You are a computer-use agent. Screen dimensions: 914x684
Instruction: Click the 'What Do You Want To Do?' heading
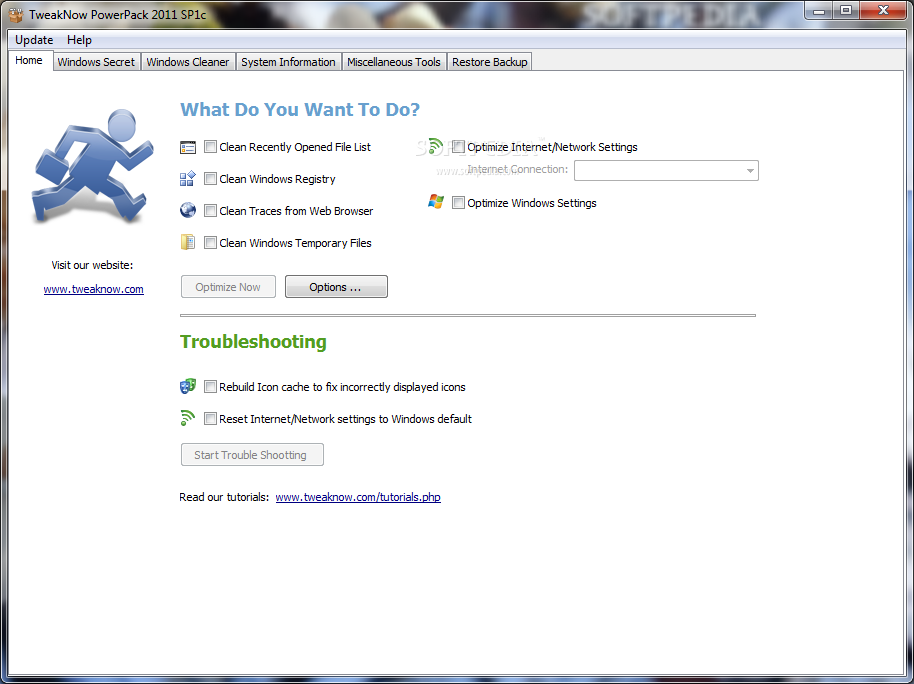pyautogui.click(x=300, y=110)
